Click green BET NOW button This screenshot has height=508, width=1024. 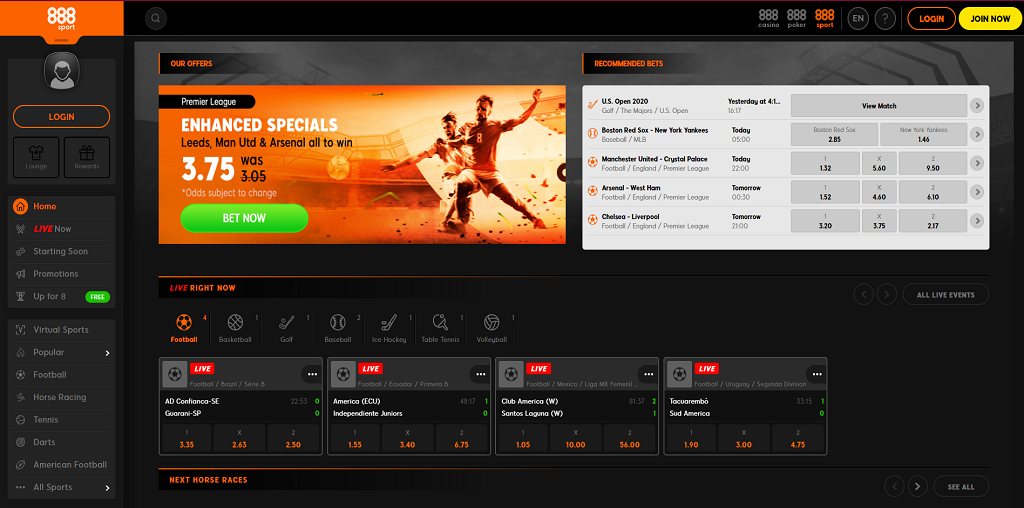pos(244,218)
